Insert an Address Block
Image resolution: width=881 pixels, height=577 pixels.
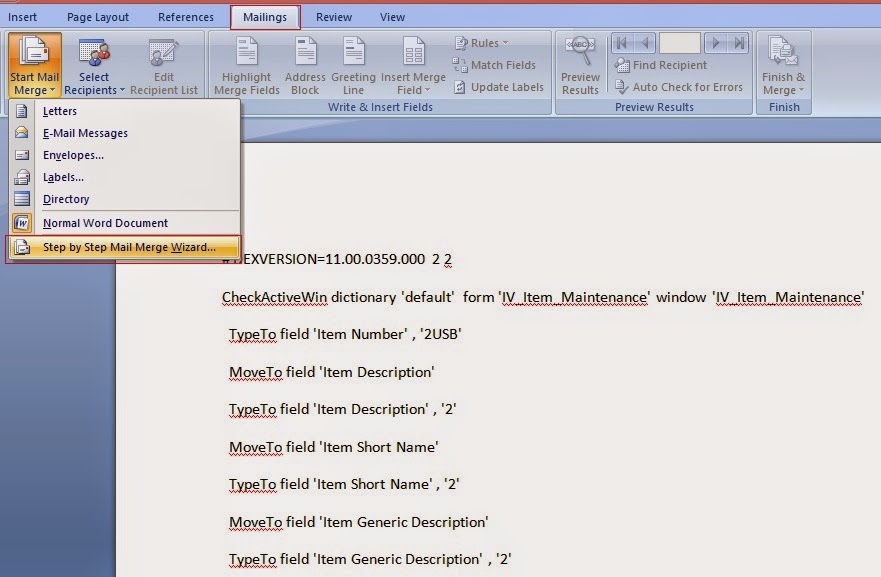pos(305,65)
